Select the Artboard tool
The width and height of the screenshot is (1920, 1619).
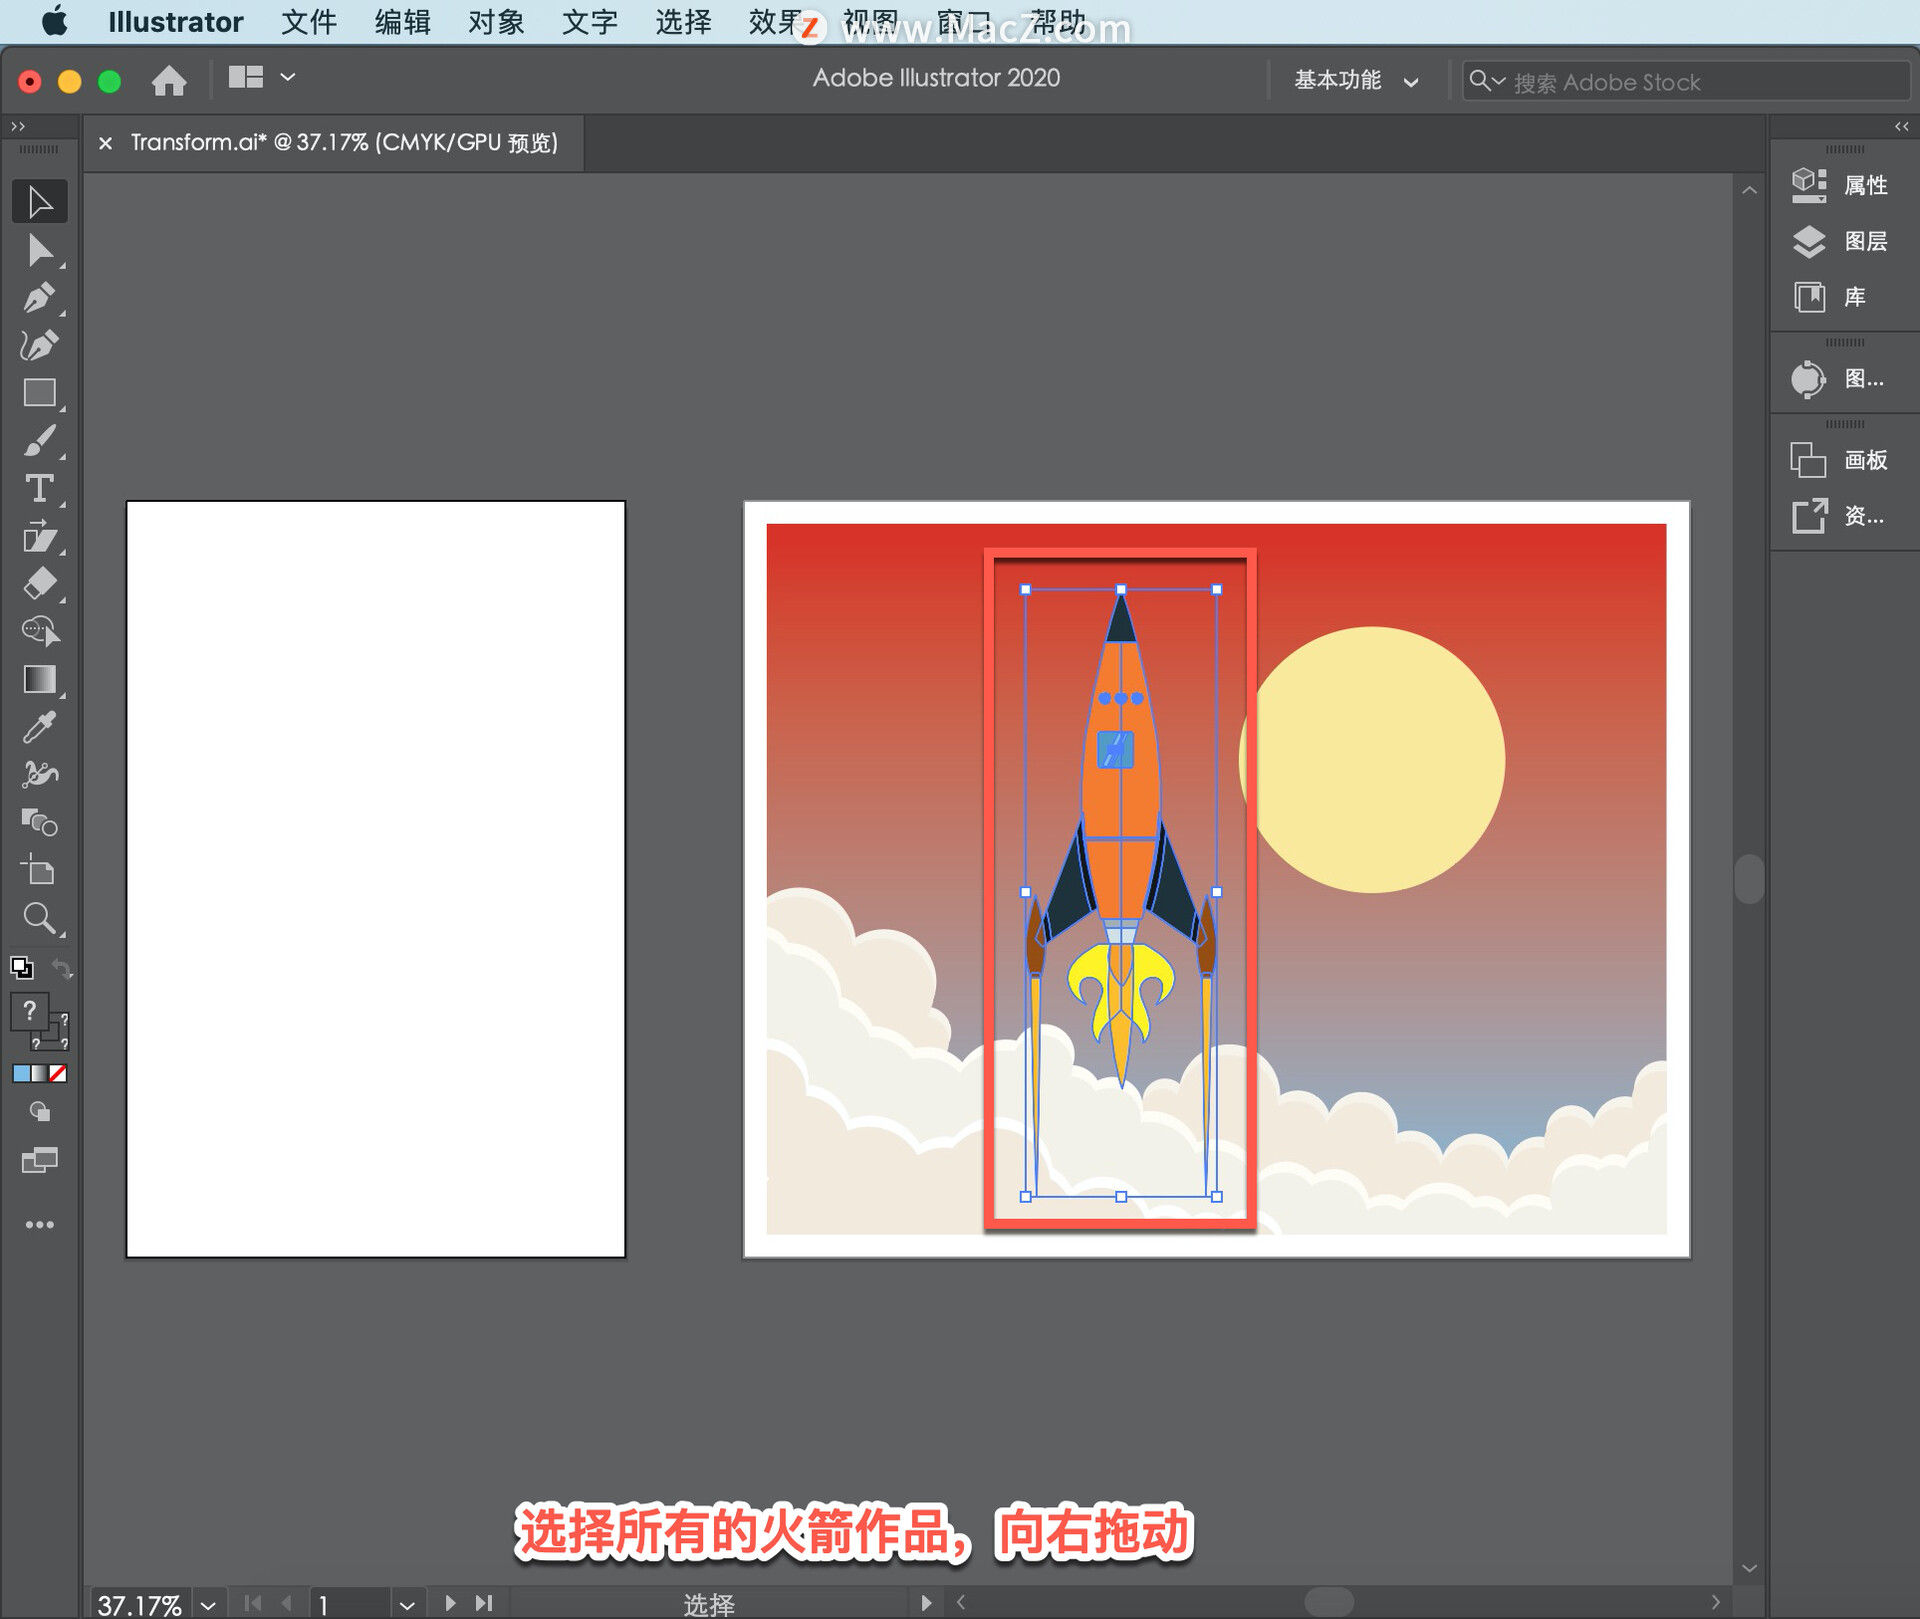point(40,870)
